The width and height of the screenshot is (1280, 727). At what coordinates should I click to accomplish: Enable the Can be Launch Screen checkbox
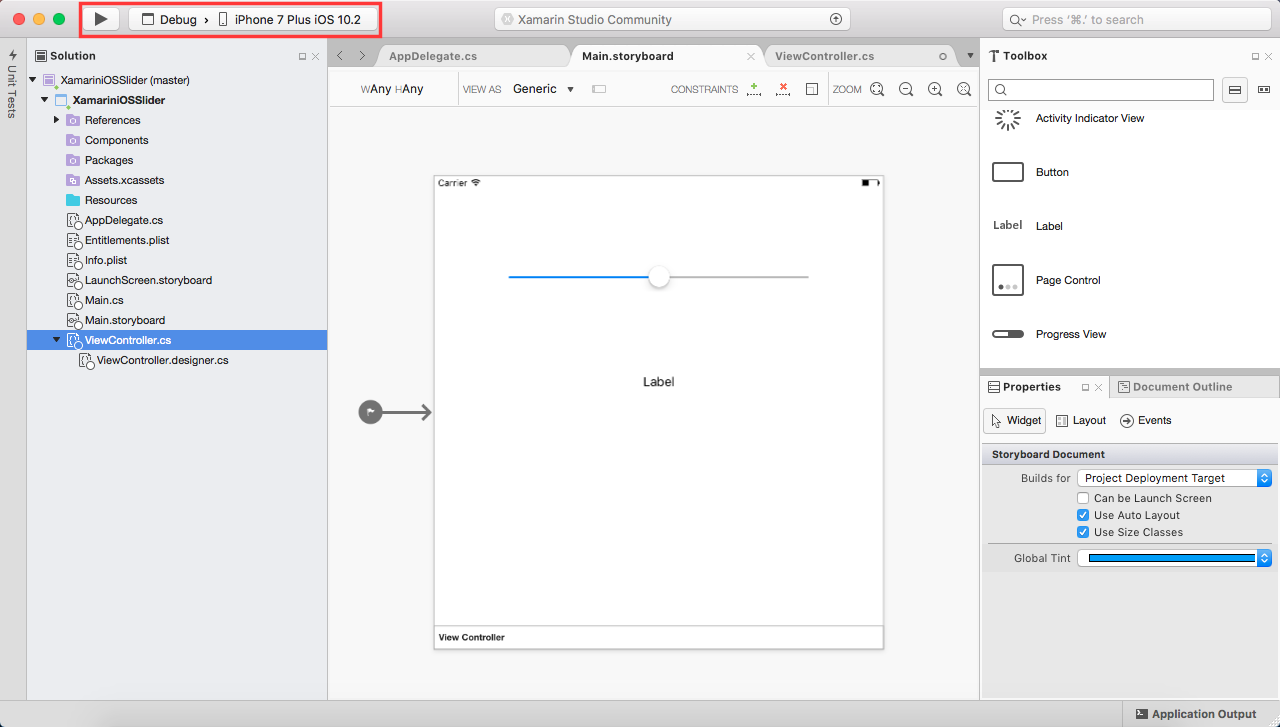(x=1083, y=498)
